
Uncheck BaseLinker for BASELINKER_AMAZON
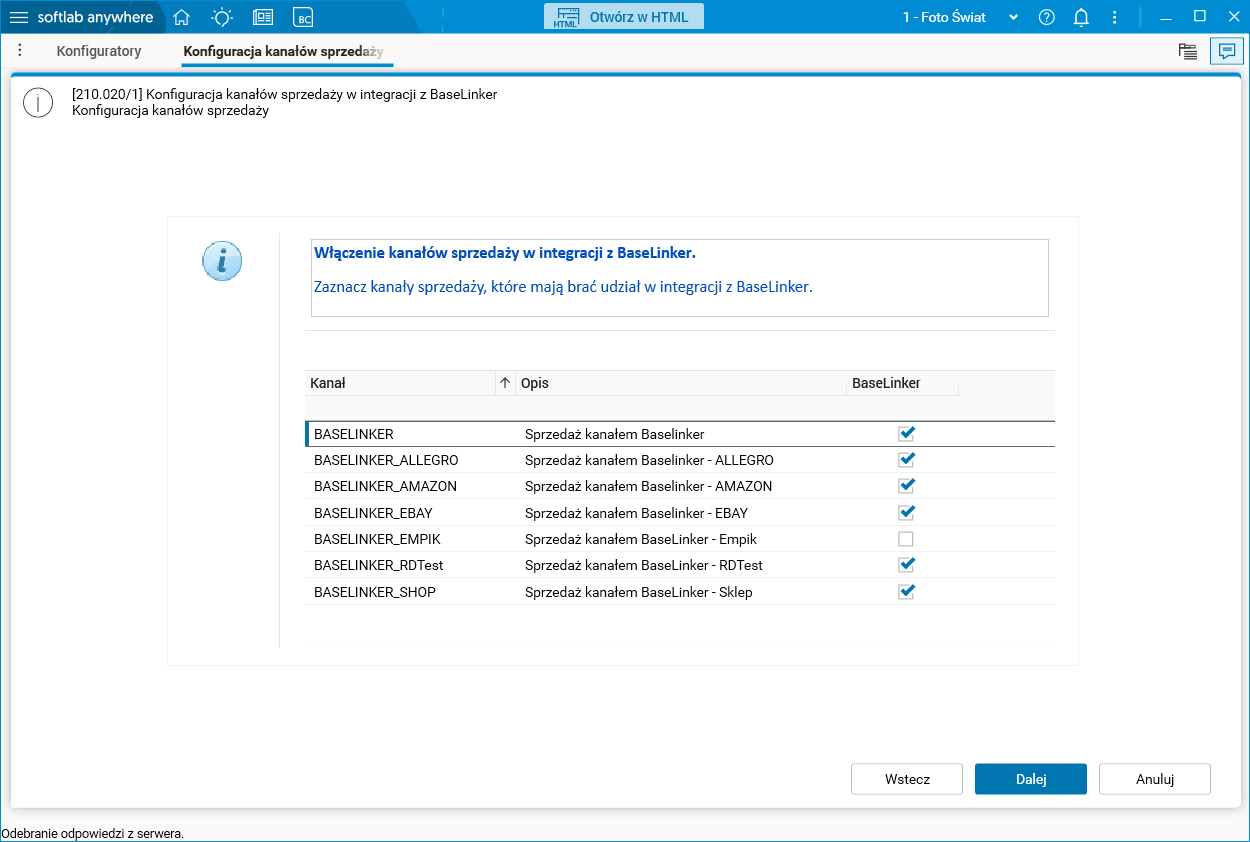click(x=906, y=486)
